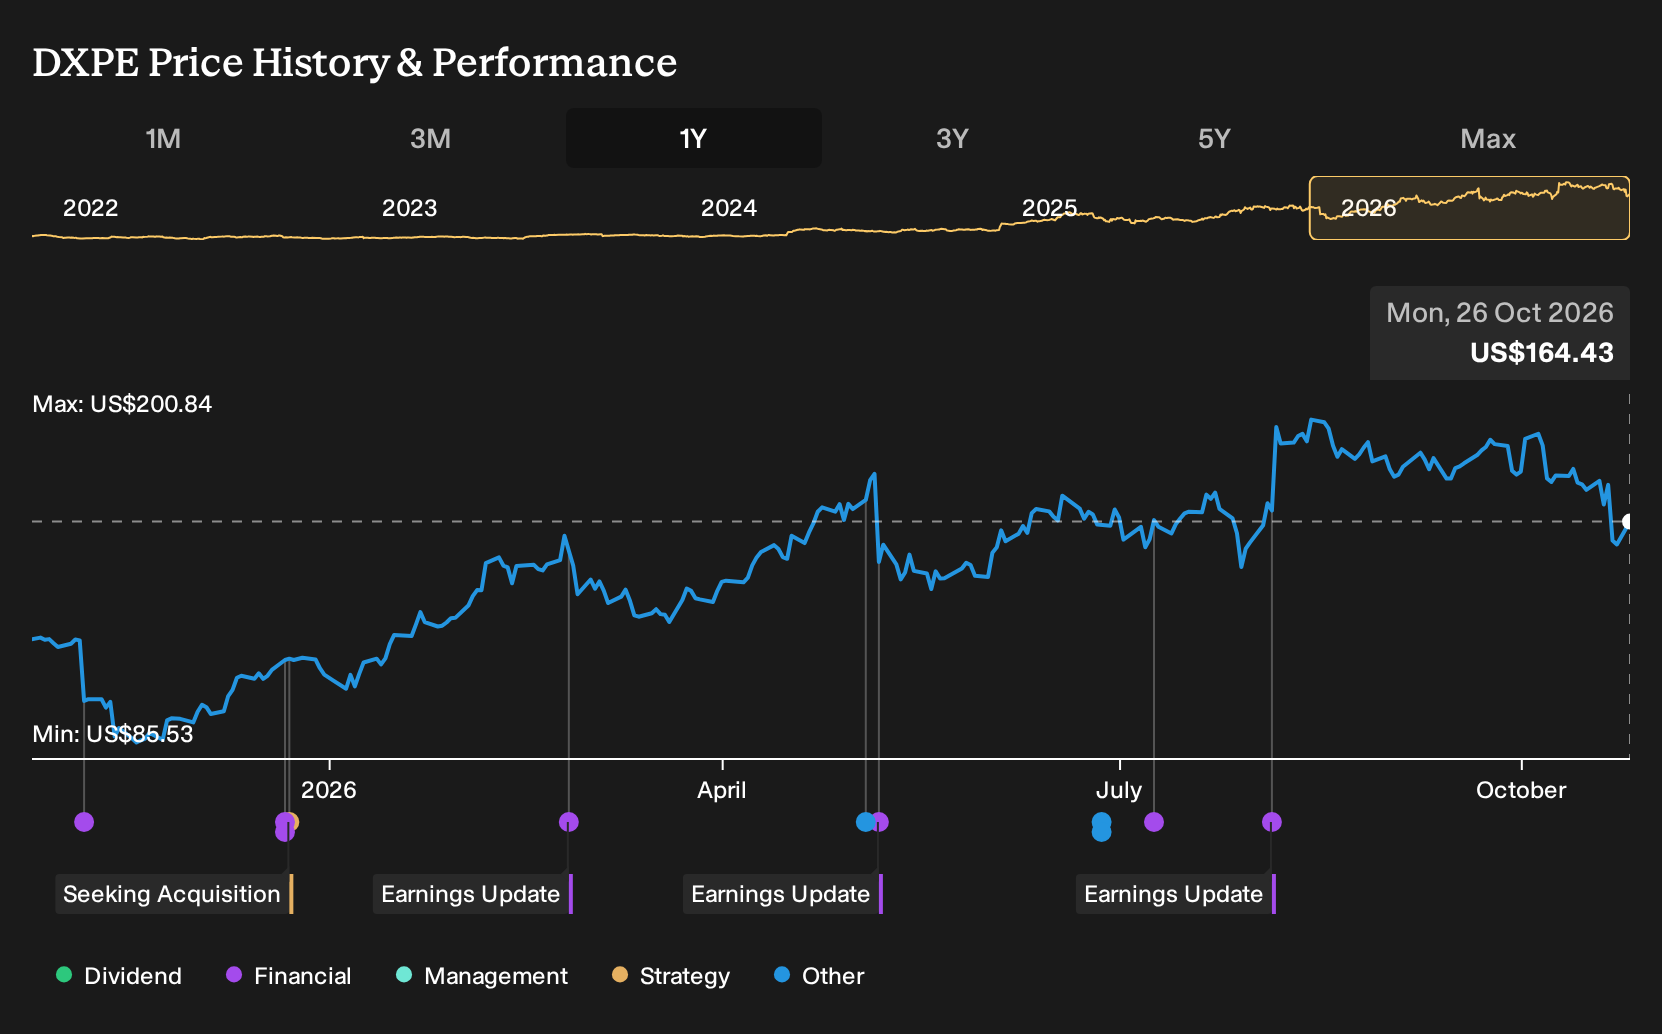Screen dimensions: 1662x1034
Task: Click 2022 in the overview timeline
Action: (x=90, y=208)
